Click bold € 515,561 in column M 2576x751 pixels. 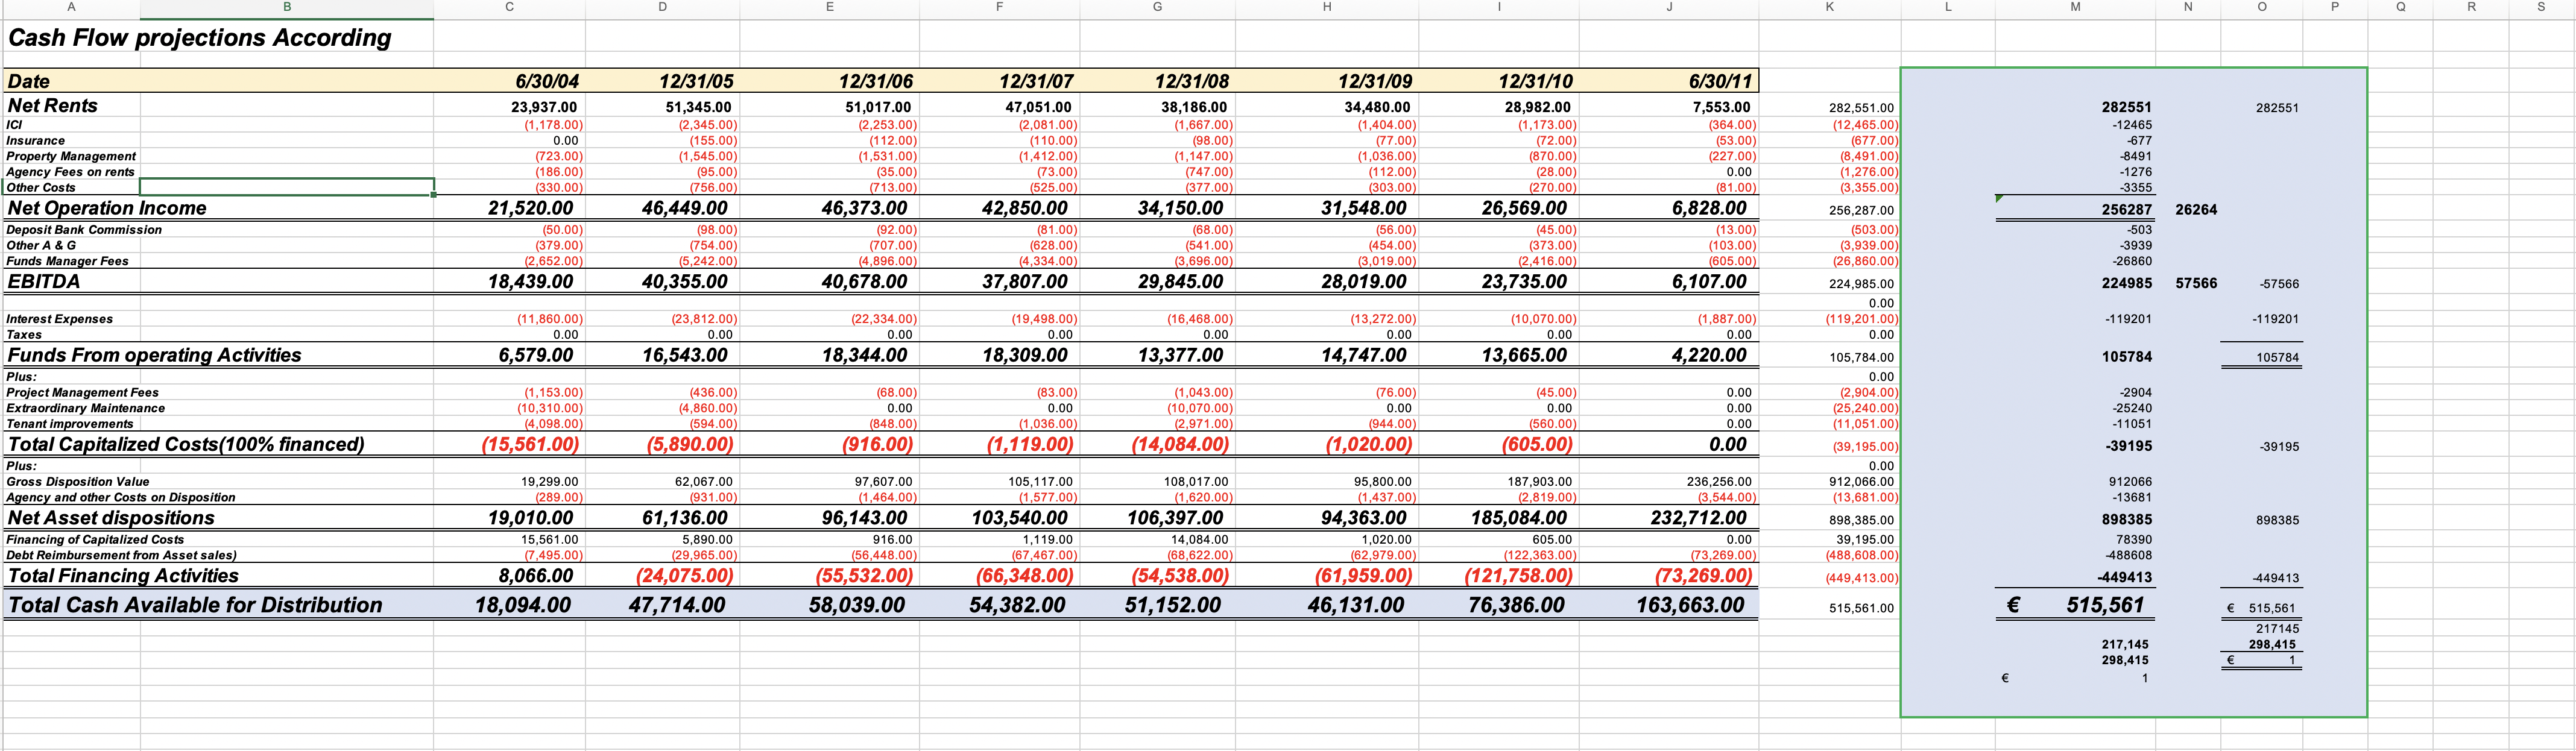point(2076,605)
